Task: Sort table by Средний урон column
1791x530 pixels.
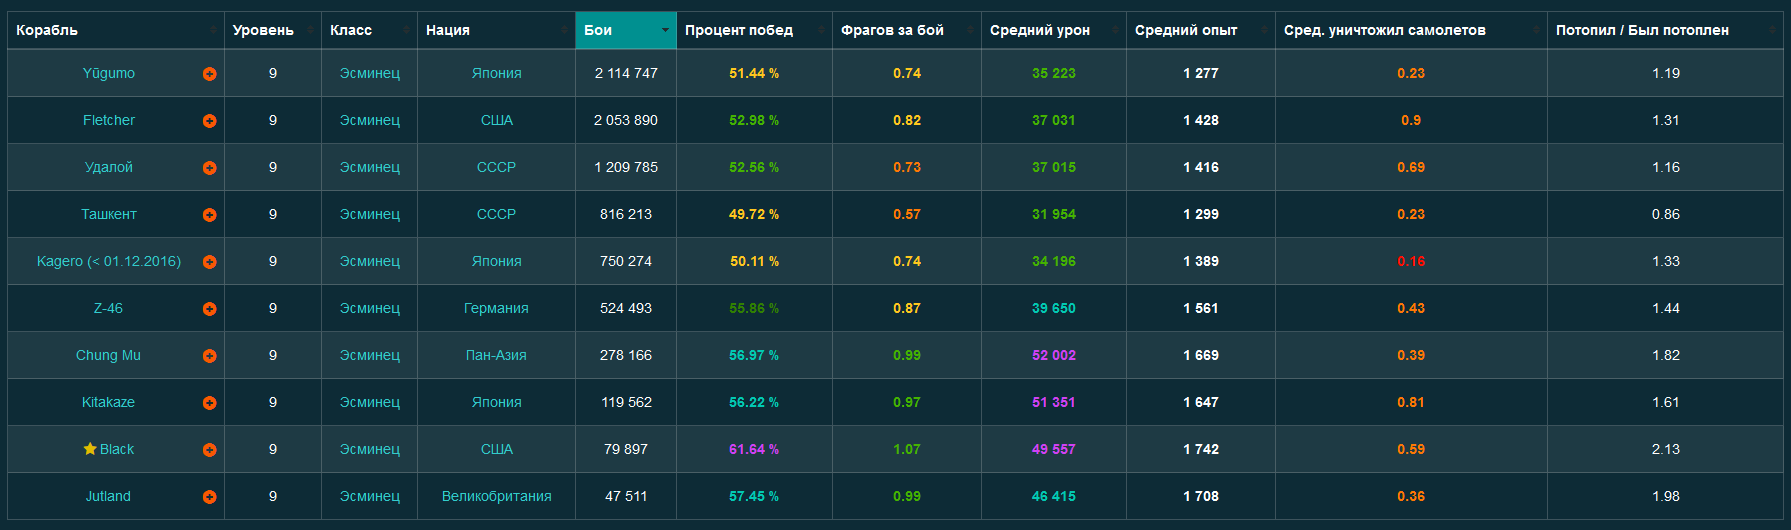Action: click(x=1054, y=30)
